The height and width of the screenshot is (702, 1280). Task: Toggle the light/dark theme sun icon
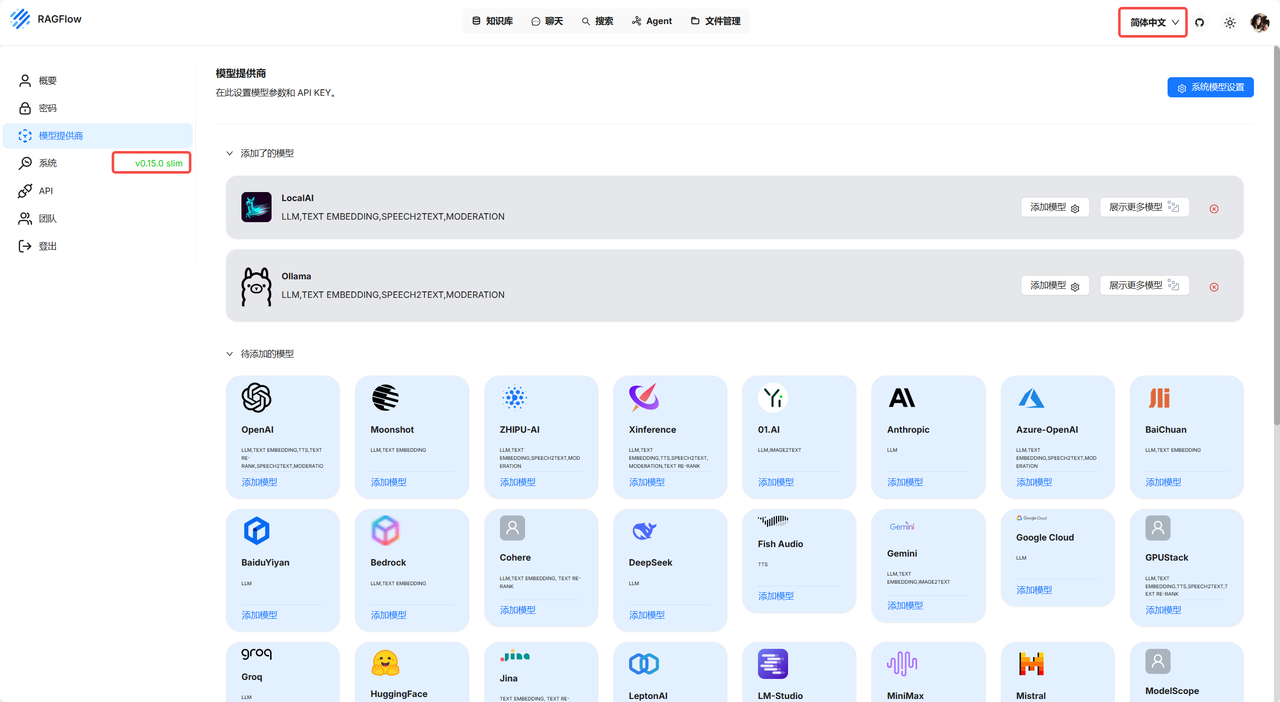(1230, 22)
